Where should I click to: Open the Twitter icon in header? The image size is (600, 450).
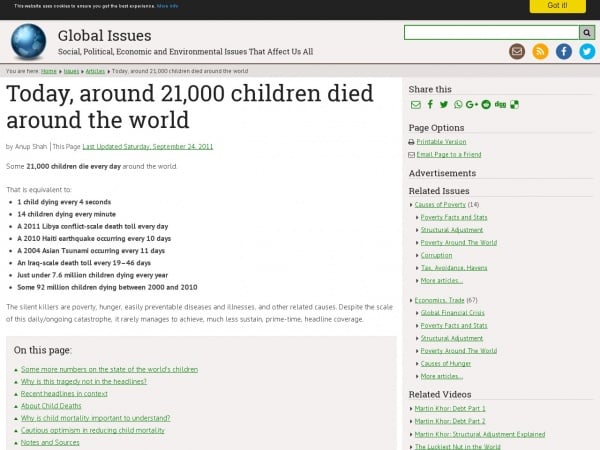(587, 51)
